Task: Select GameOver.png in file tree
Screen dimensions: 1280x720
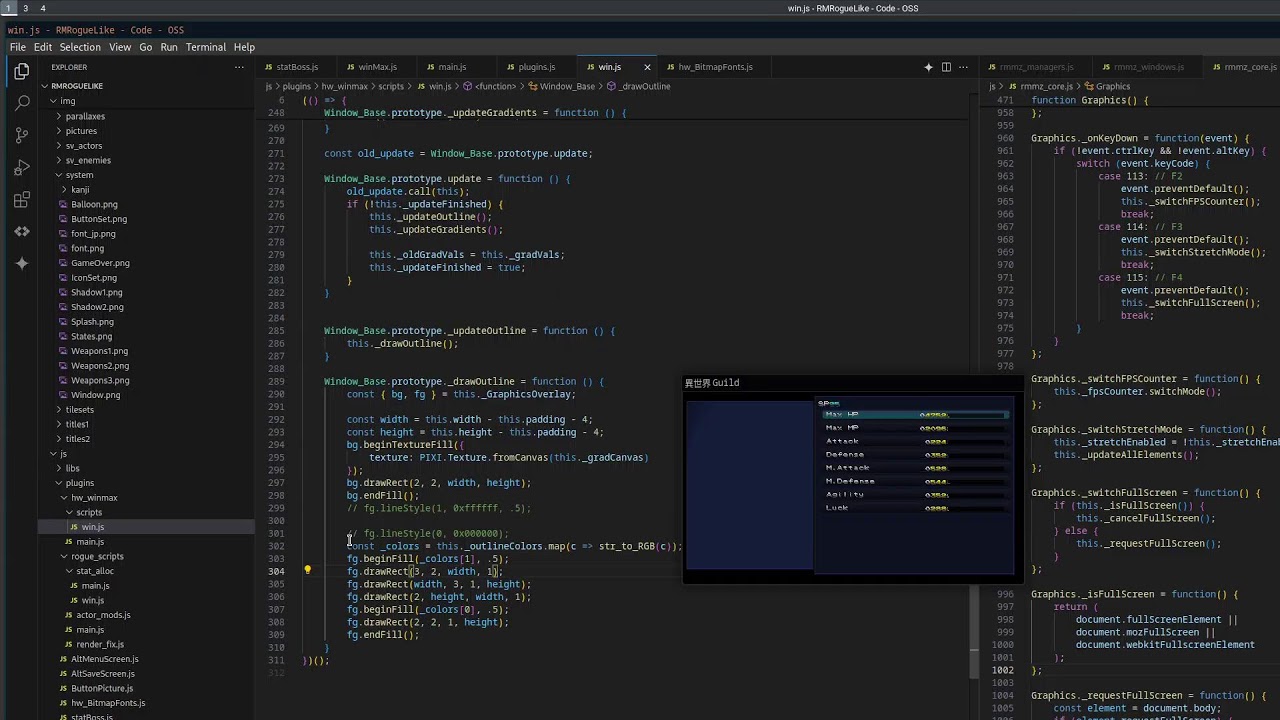Action: coord(100,263)
